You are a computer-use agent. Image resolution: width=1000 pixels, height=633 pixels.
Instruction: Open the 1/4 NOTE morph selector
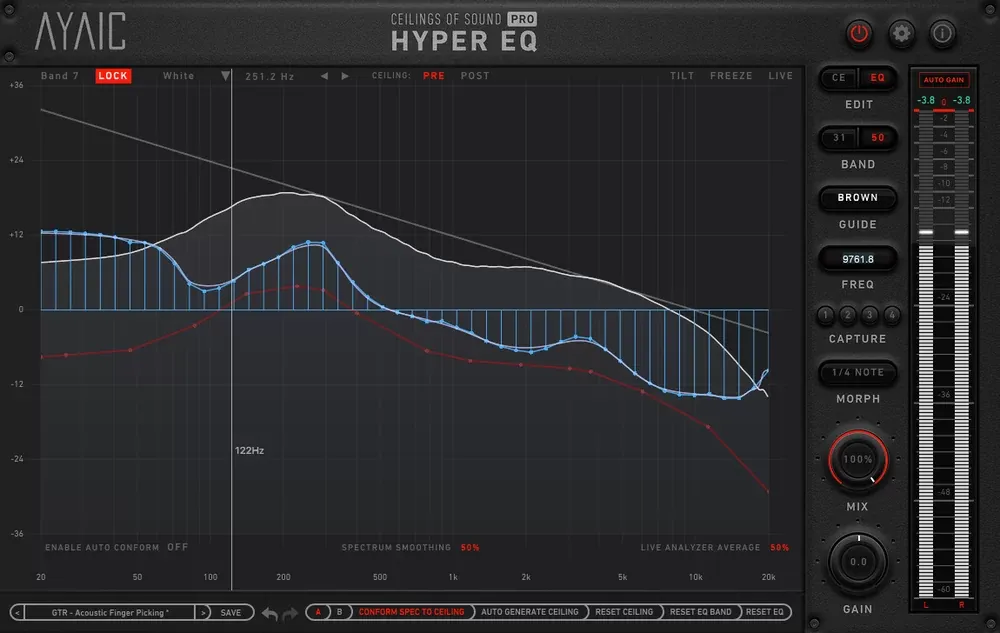858,372
